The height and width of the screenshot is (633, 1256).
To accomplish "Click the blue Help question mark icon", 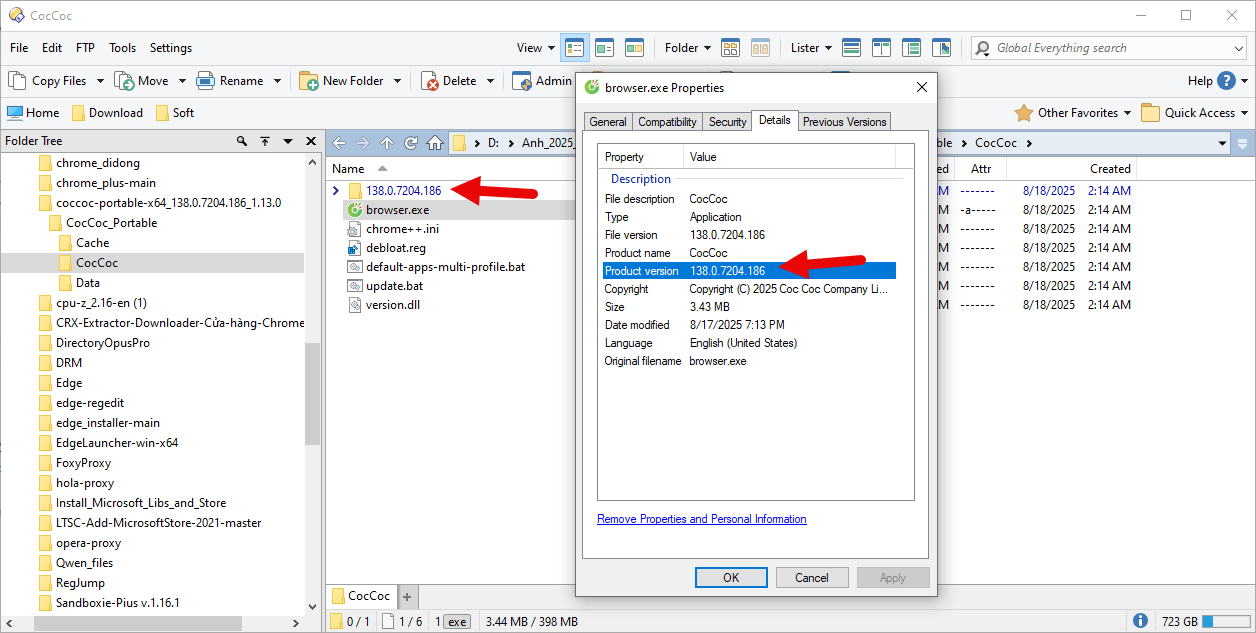I will coord(1226,80).
